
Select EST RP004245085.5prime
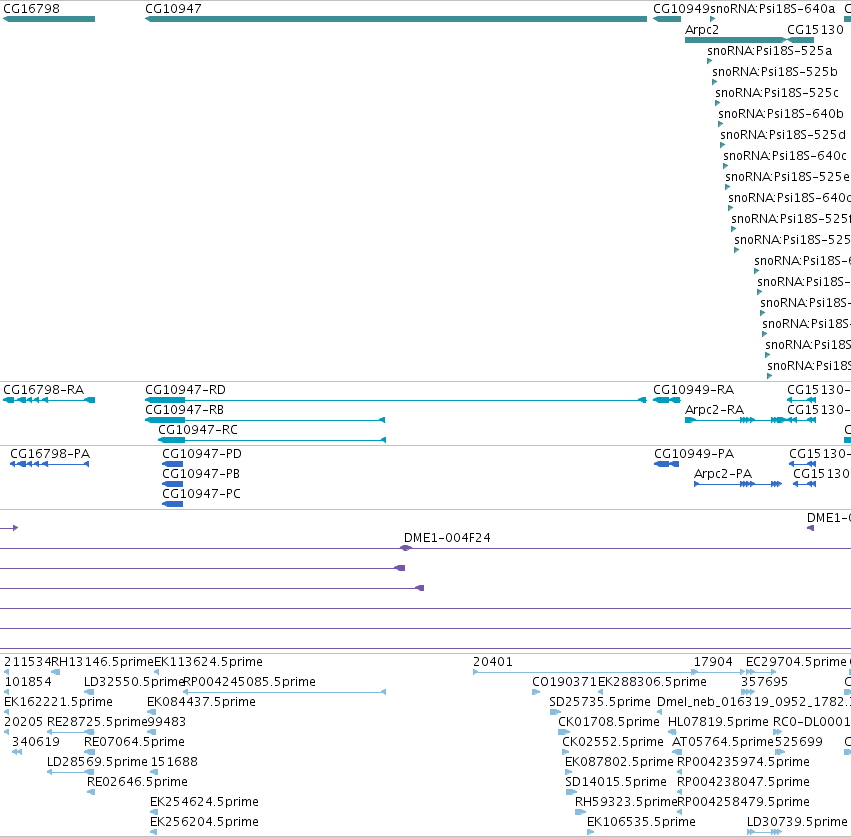click(x=250, y=682)
